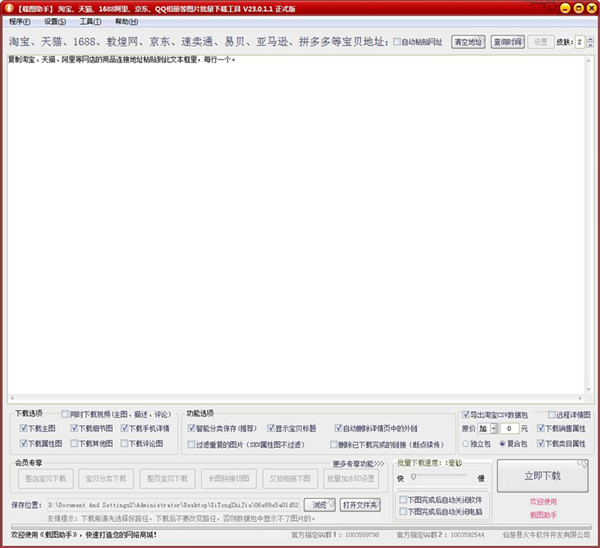Toggle the 同时下载视频 checkbox
The width and height of the screenshot is (600, 548).
(x=66, y=414)
